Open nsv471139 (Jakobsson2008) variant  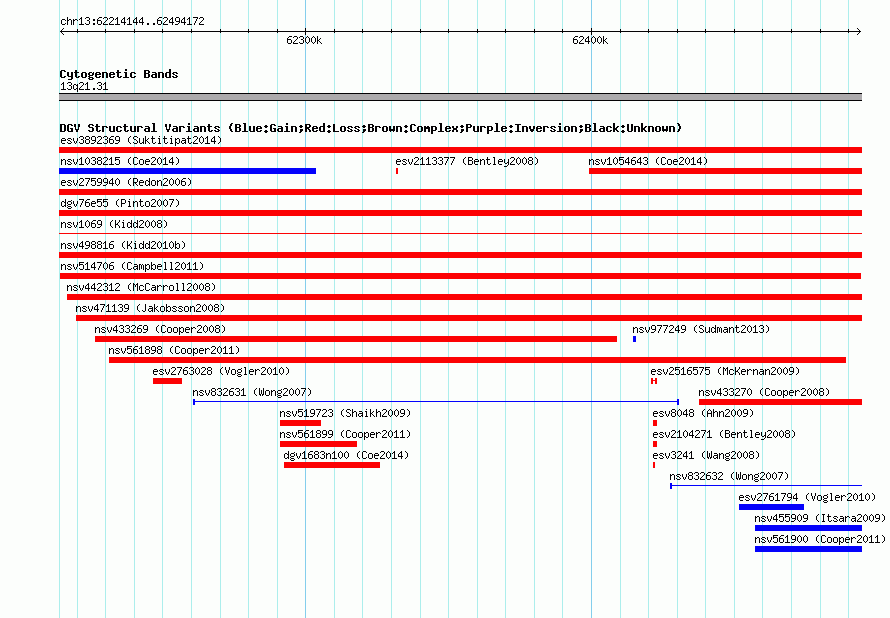click(x=150, y=308)
